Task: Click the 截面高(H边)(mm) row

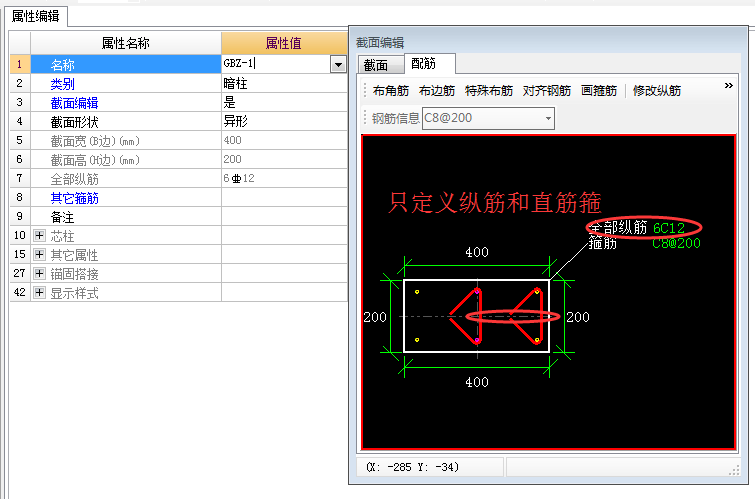Action: click(126, 159)
